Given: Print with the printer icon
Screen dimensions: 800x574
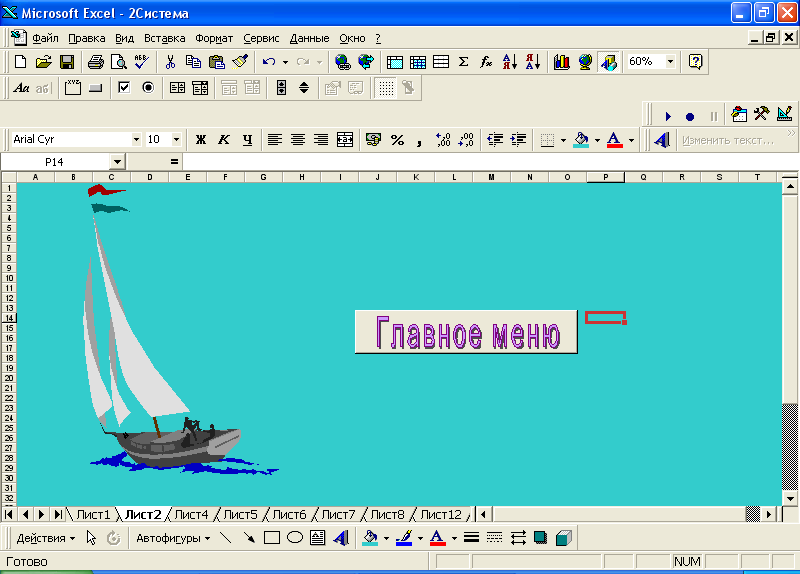Looking at the screenshot, I should 95,62.
